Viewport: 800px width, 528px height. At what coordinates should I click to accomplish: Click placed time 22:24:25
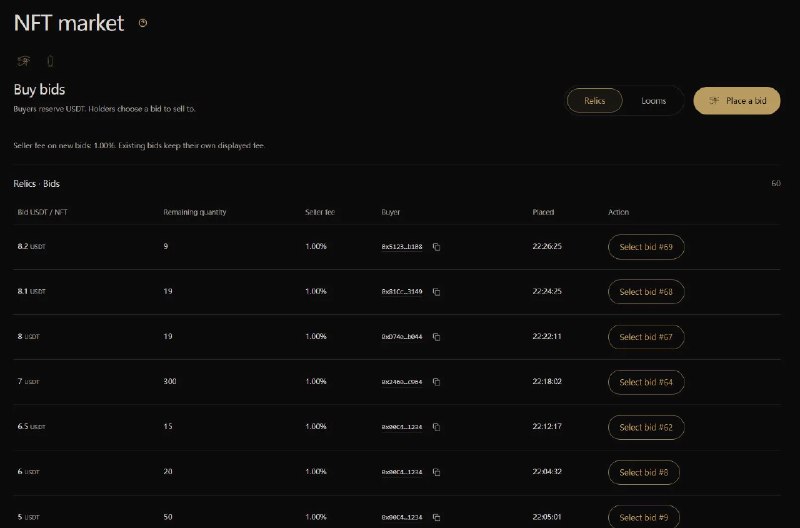point(547,291)
